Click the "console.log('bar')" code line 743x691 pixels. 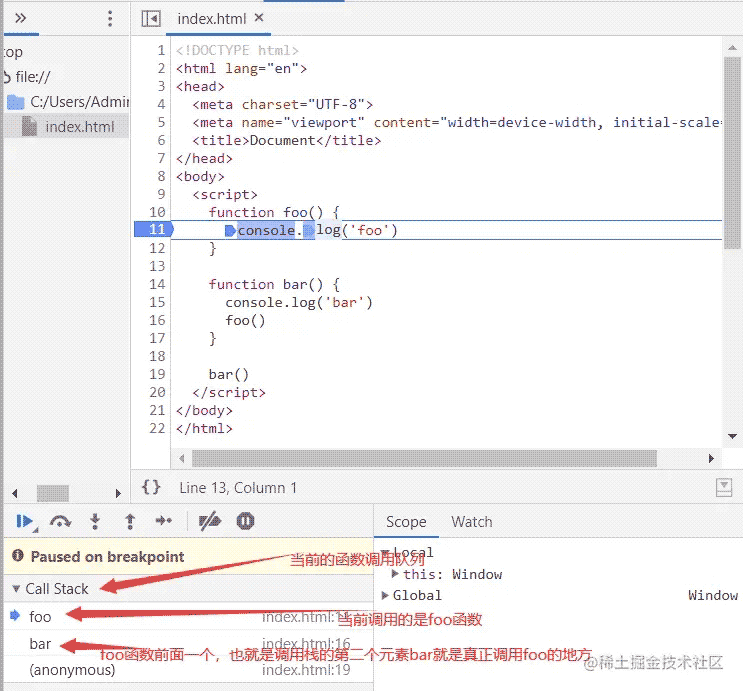[299, 302]
